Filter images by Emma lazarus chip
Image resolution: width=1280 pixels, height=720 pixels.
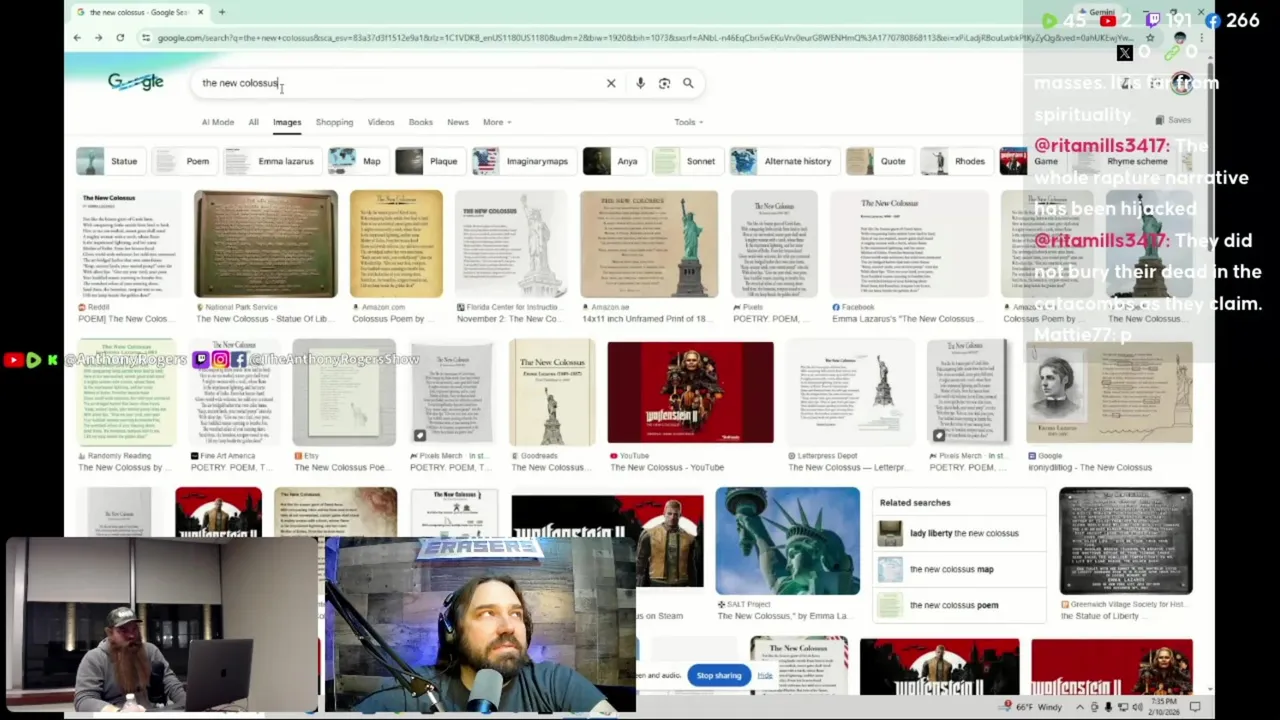tap(271, 161)
